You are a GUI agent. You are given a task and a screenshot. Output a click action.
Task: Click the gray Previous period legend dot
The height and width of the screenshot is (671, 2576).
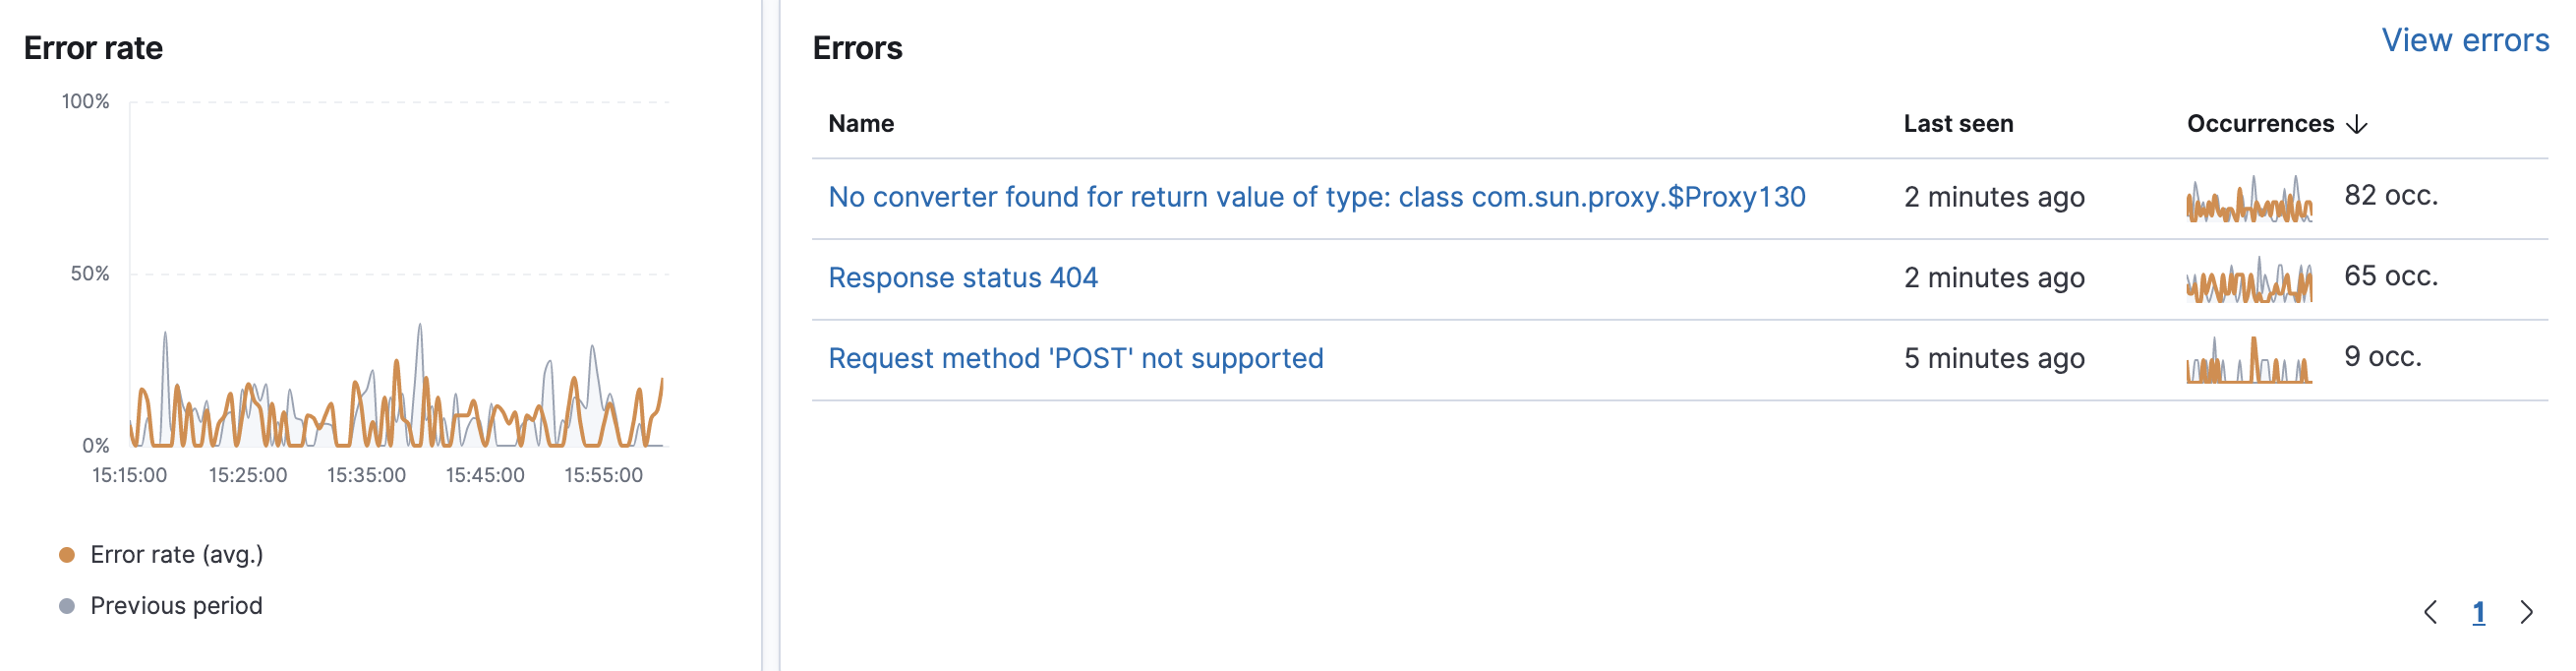click(66, 605)
